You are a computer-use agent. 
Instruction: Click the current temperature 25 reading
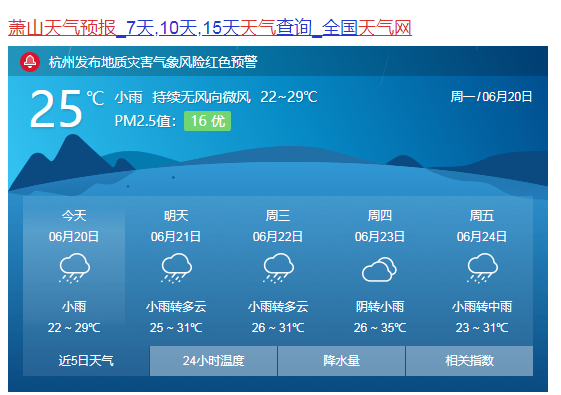(56, 109)
